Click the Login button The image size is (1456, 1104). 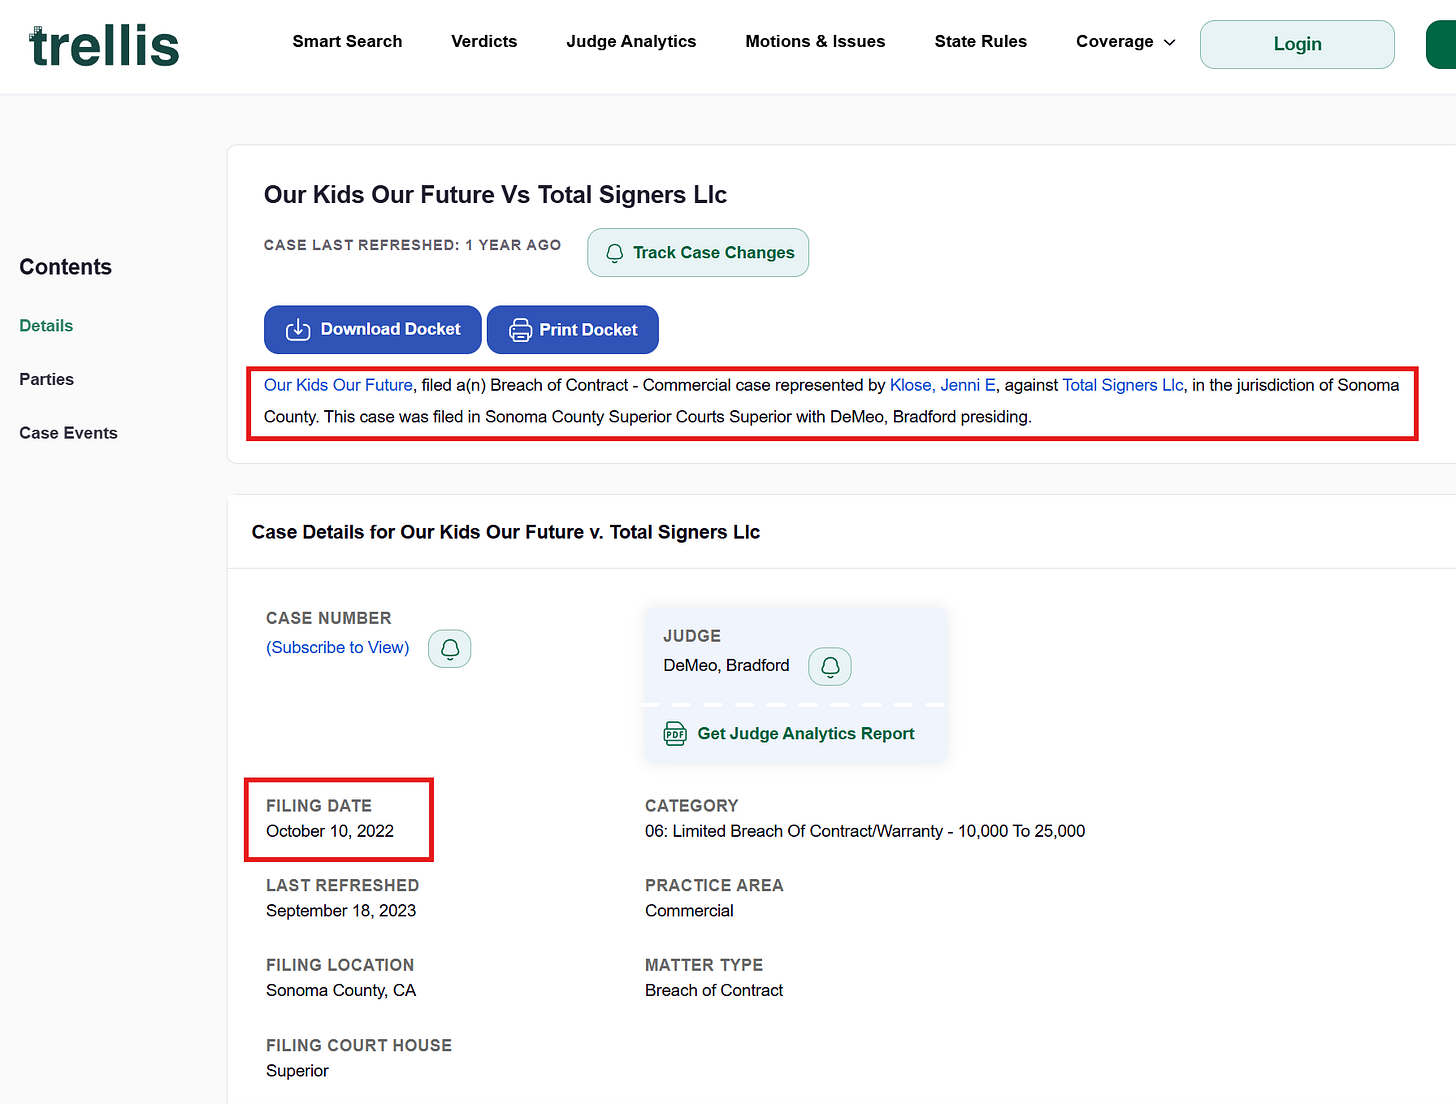(x=1297, y=44)
